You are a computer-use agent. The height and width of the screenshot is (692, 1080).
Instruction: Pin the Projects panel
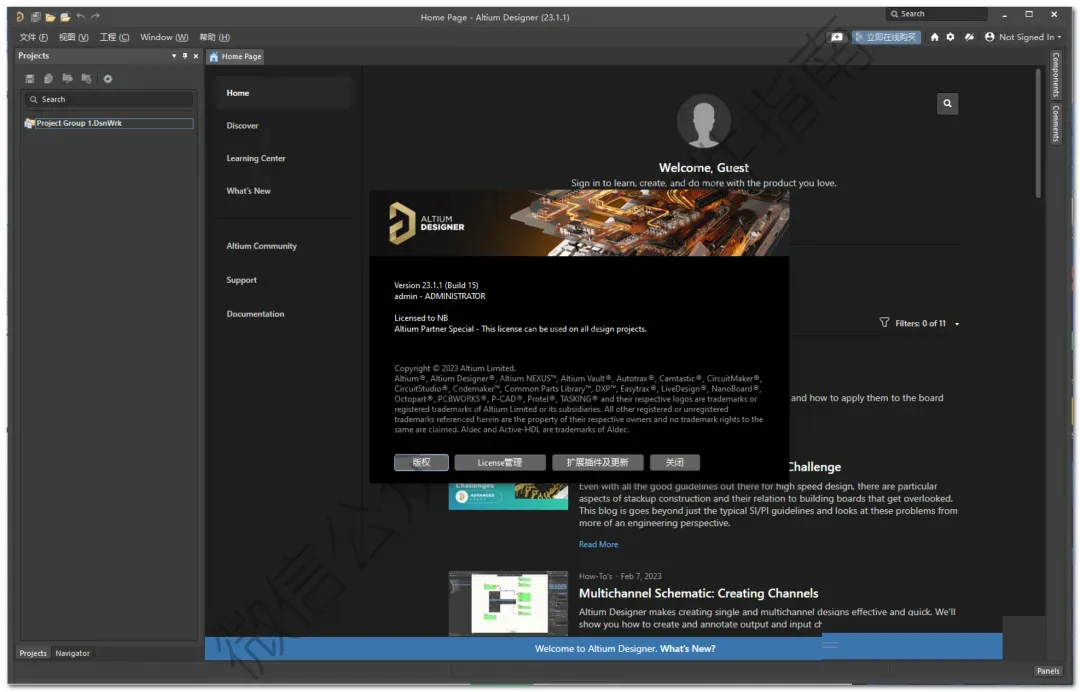coord(185,56)
